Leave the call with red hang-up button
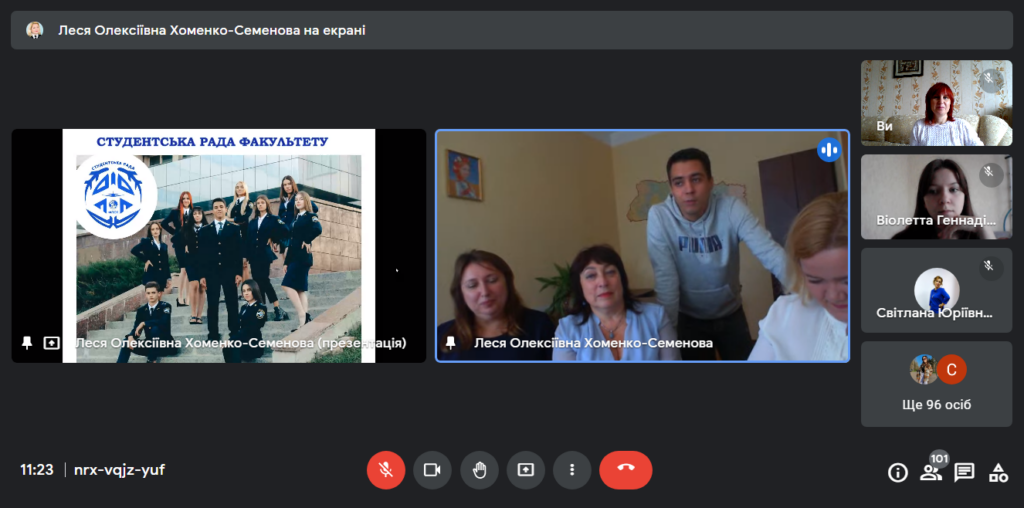Screen dimensions: 1024x508 click(626, 470)
